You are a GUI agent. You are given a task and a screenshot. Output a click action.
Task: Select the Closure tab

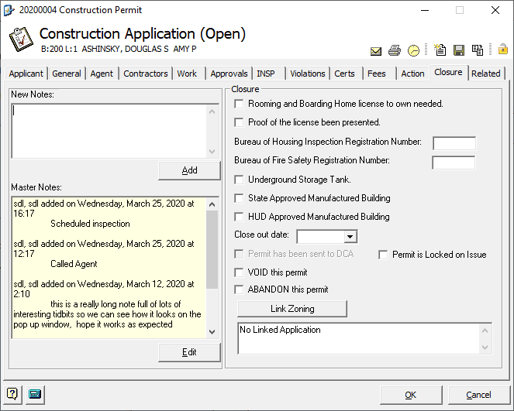[x=448, y=72]
